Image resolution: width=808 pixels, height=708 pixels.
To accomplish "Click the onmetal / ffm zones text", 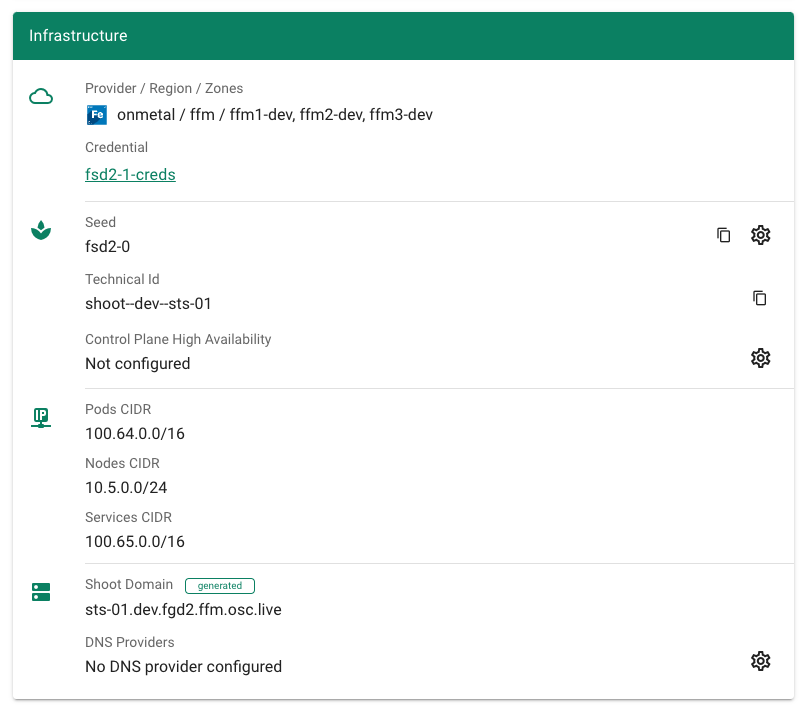I will [275, 114].
